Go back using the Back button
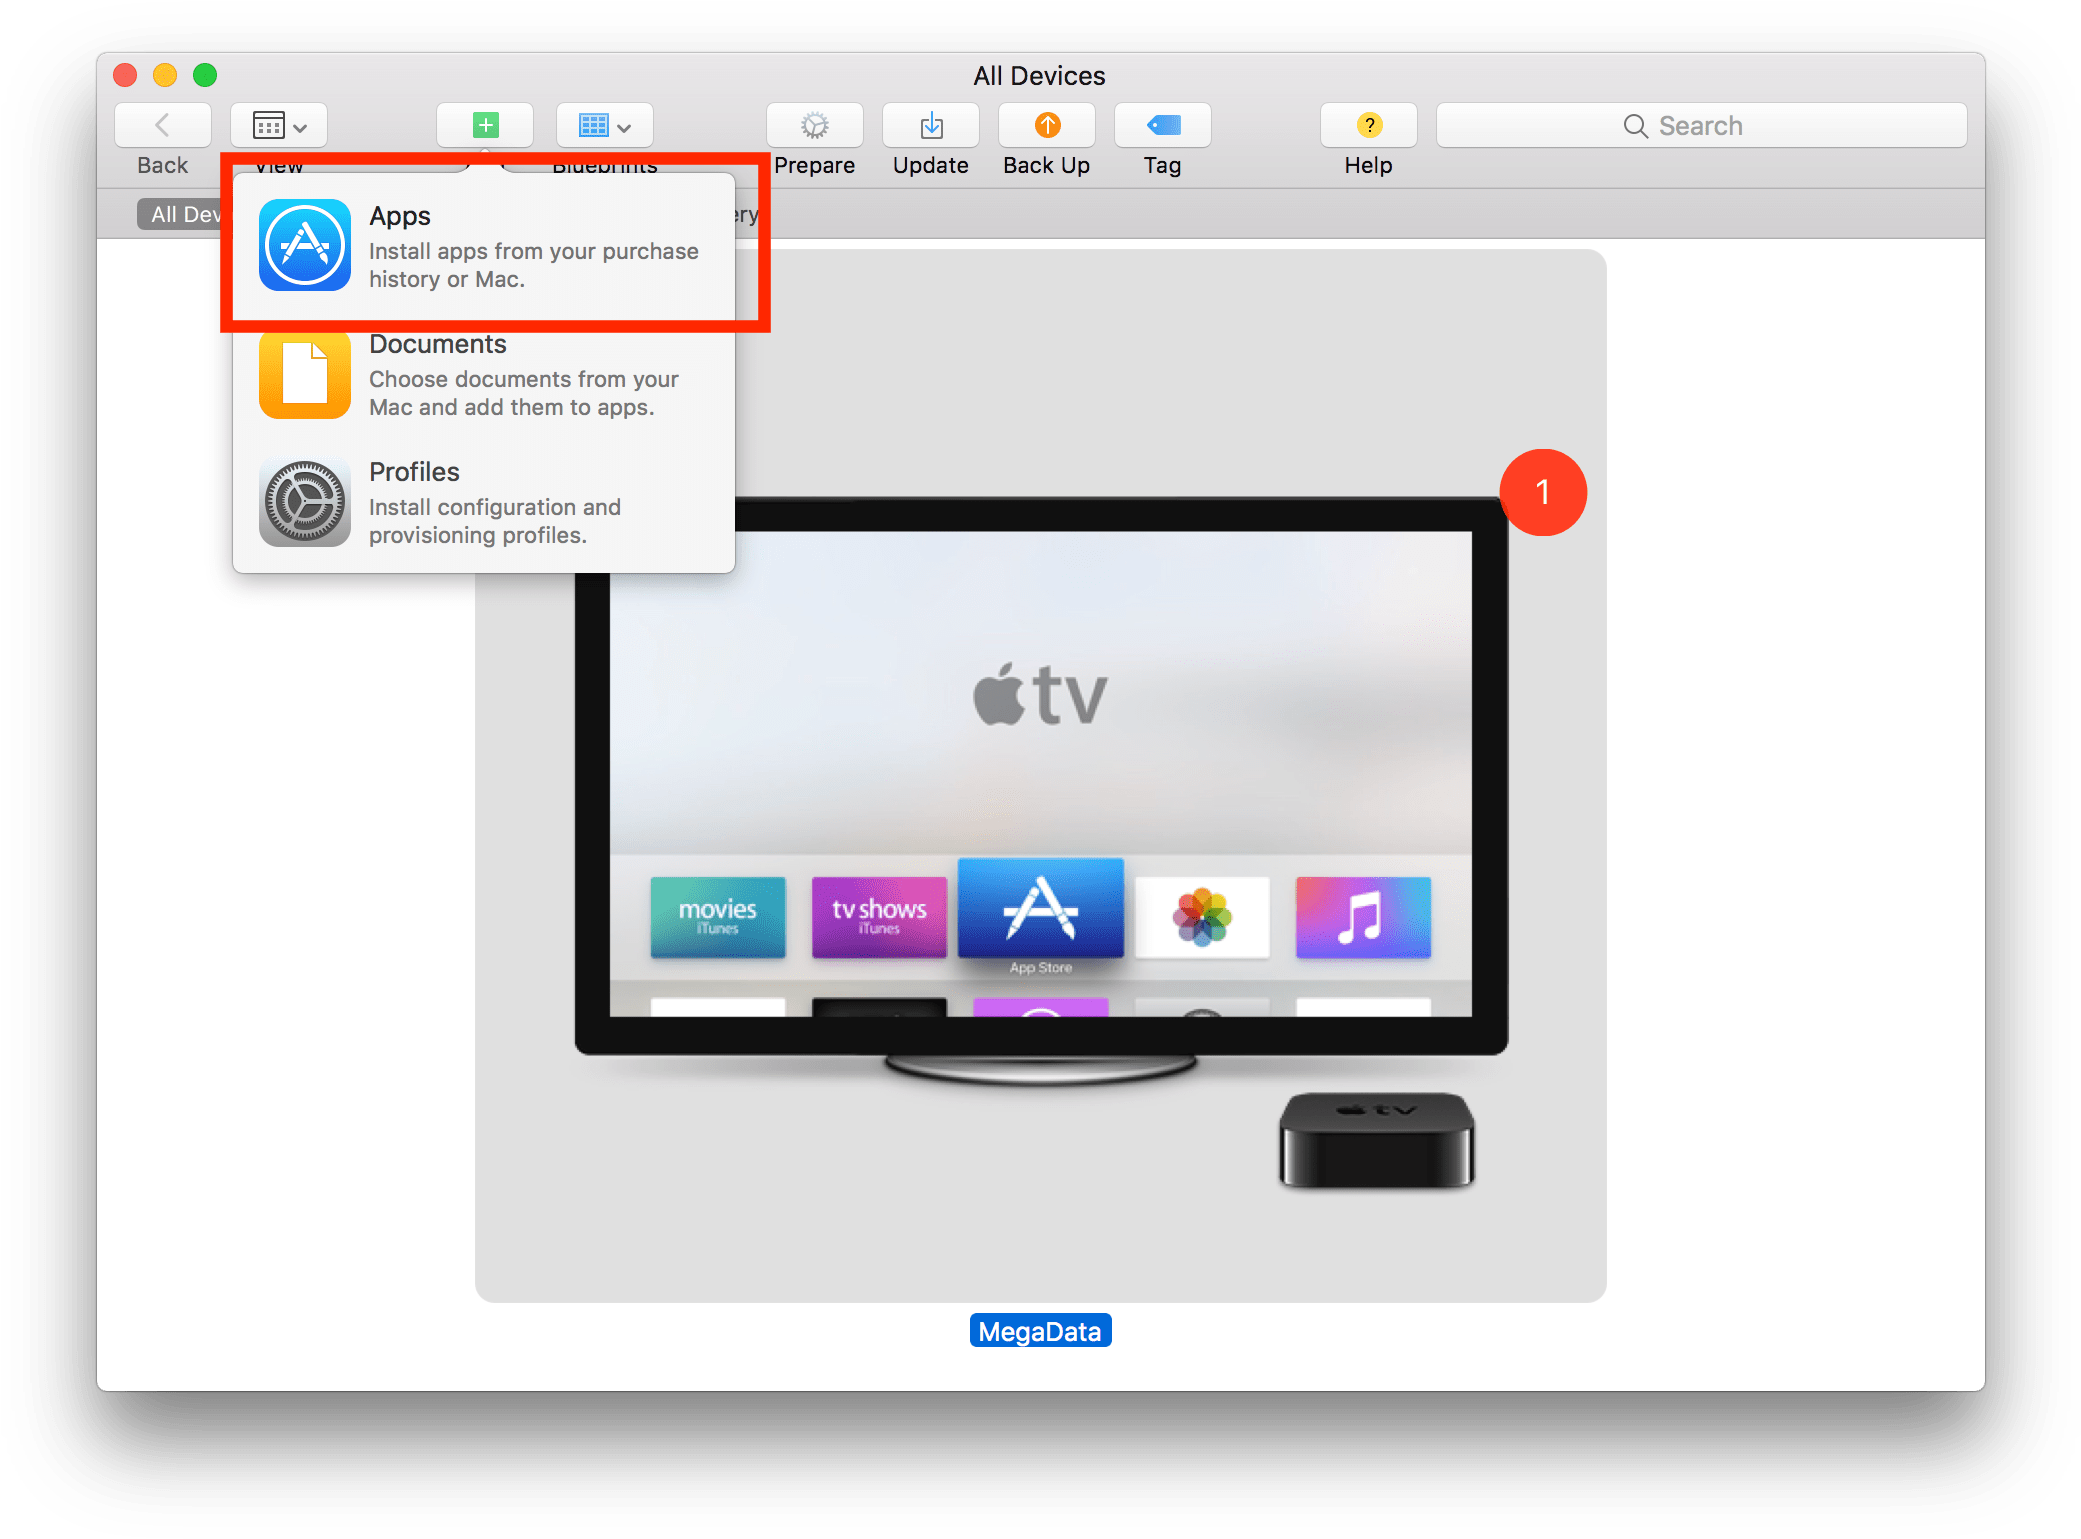The height and width of the screenshot is (1539, 2081). pyautogui.click(x=161, y=125)
